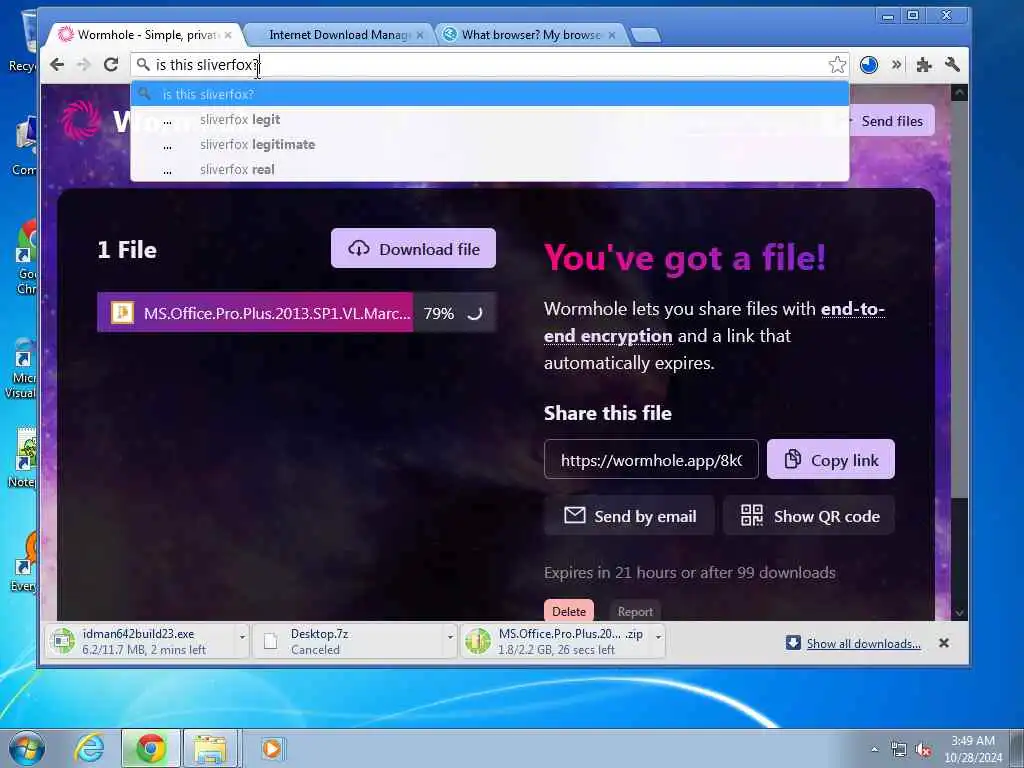
Task: Open the idman642build23.exe download item
Action: [140, 641]
